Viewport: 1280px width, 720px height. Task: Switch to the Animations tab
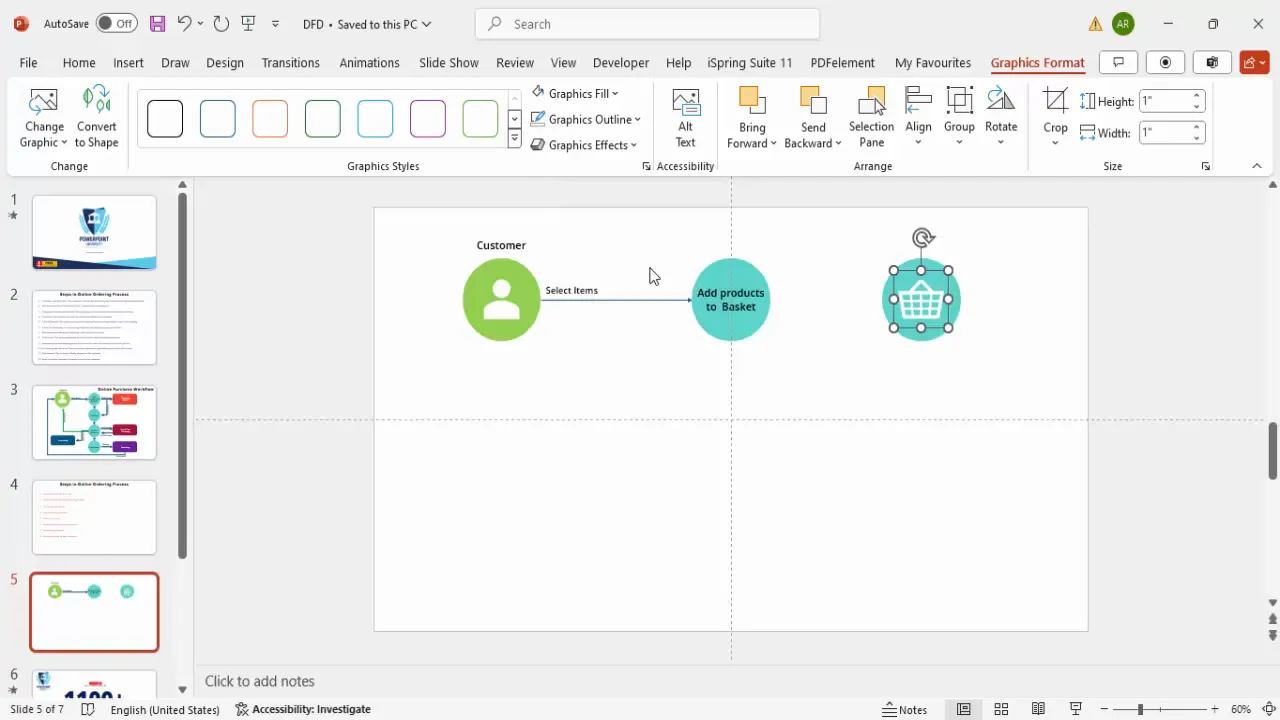point(369,62)
